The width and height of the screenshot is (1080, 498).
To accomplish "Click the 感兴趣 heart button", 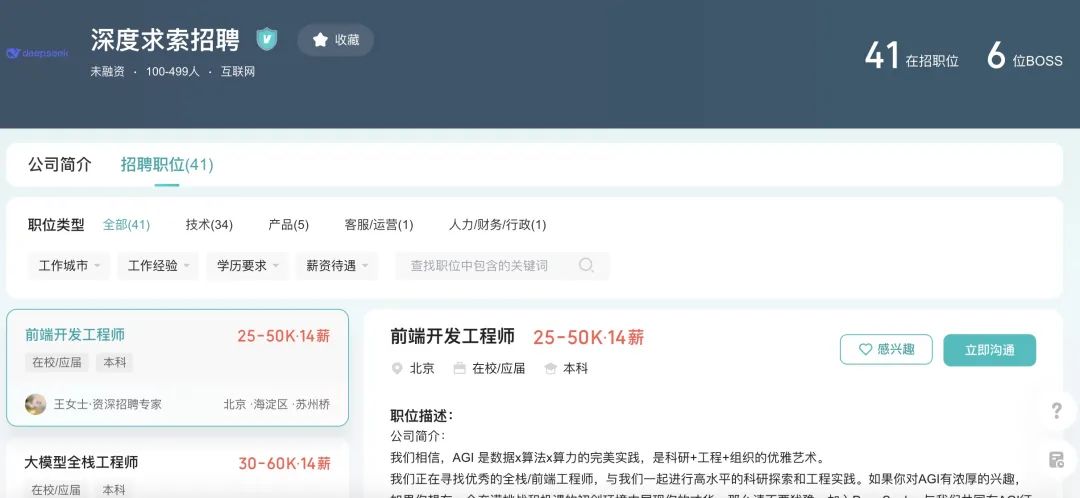I will pos(886,350).
